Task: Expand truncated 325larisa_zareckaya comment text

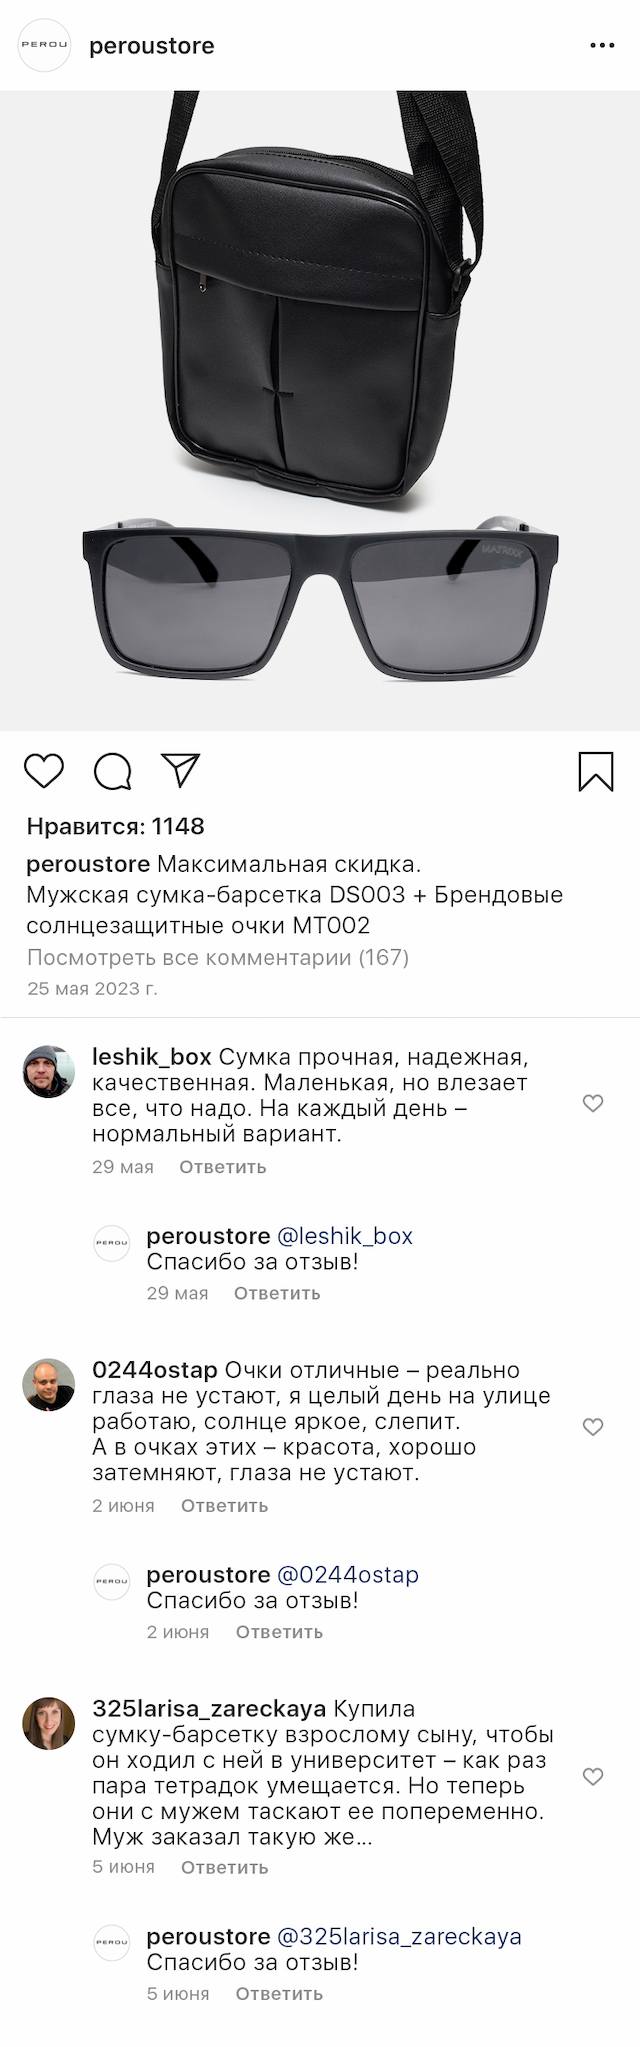Action: point(363,1837)
